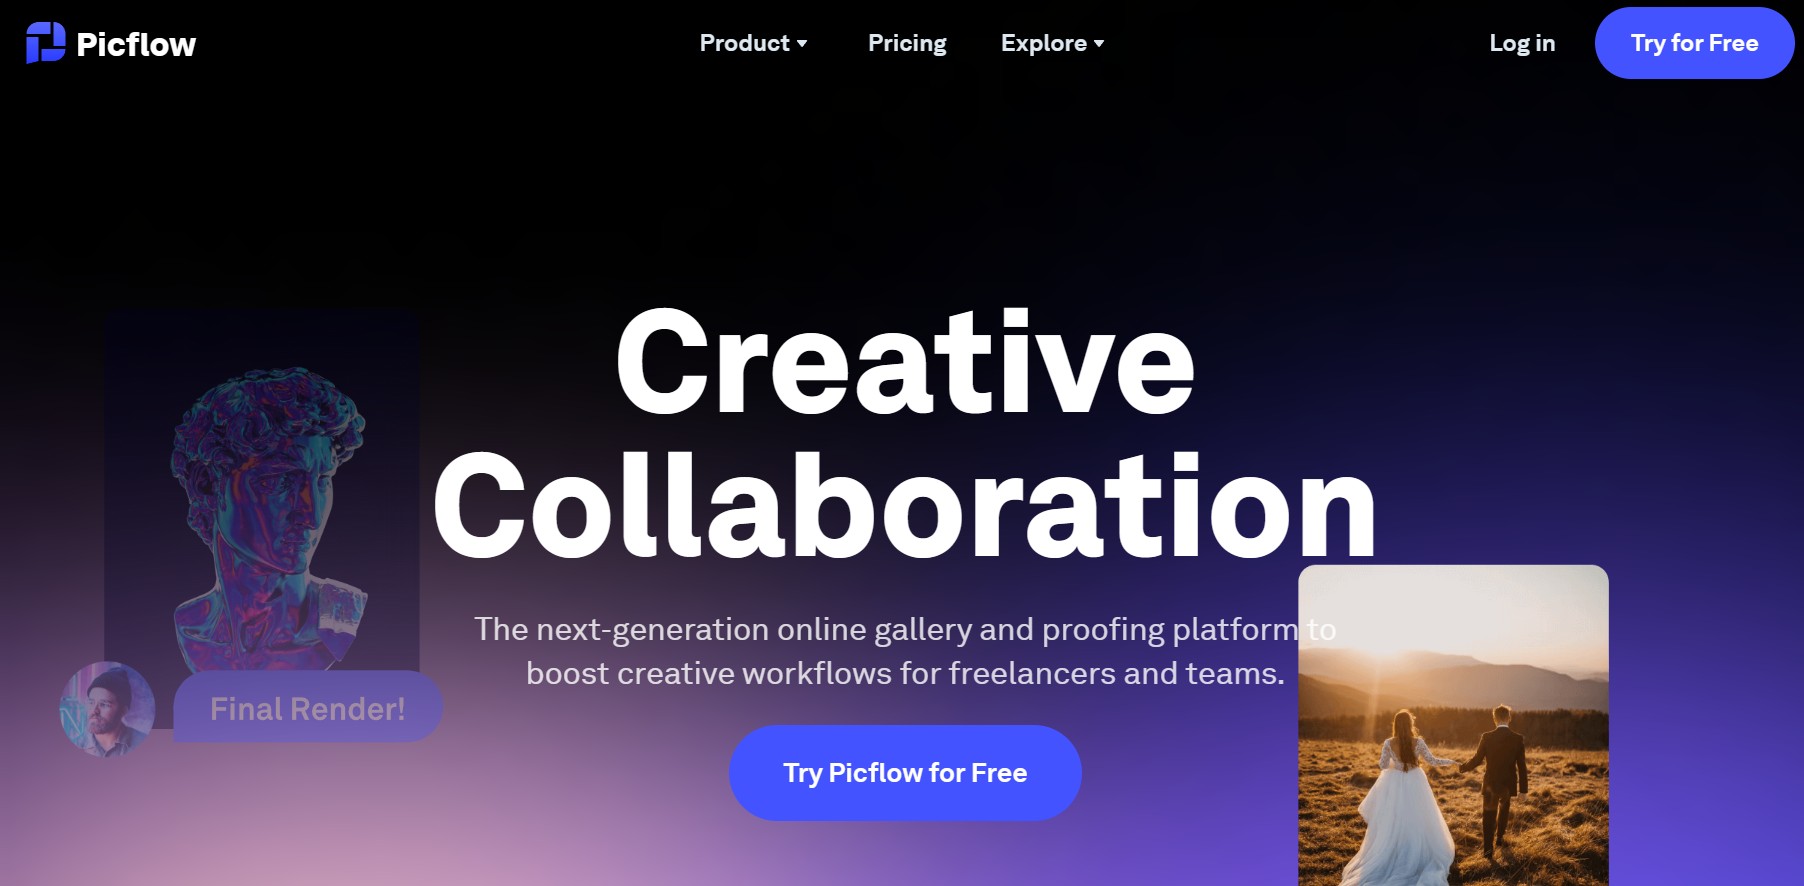Open the Product dropdown menu
This screenshot has height=886, width=1804.
753,43
